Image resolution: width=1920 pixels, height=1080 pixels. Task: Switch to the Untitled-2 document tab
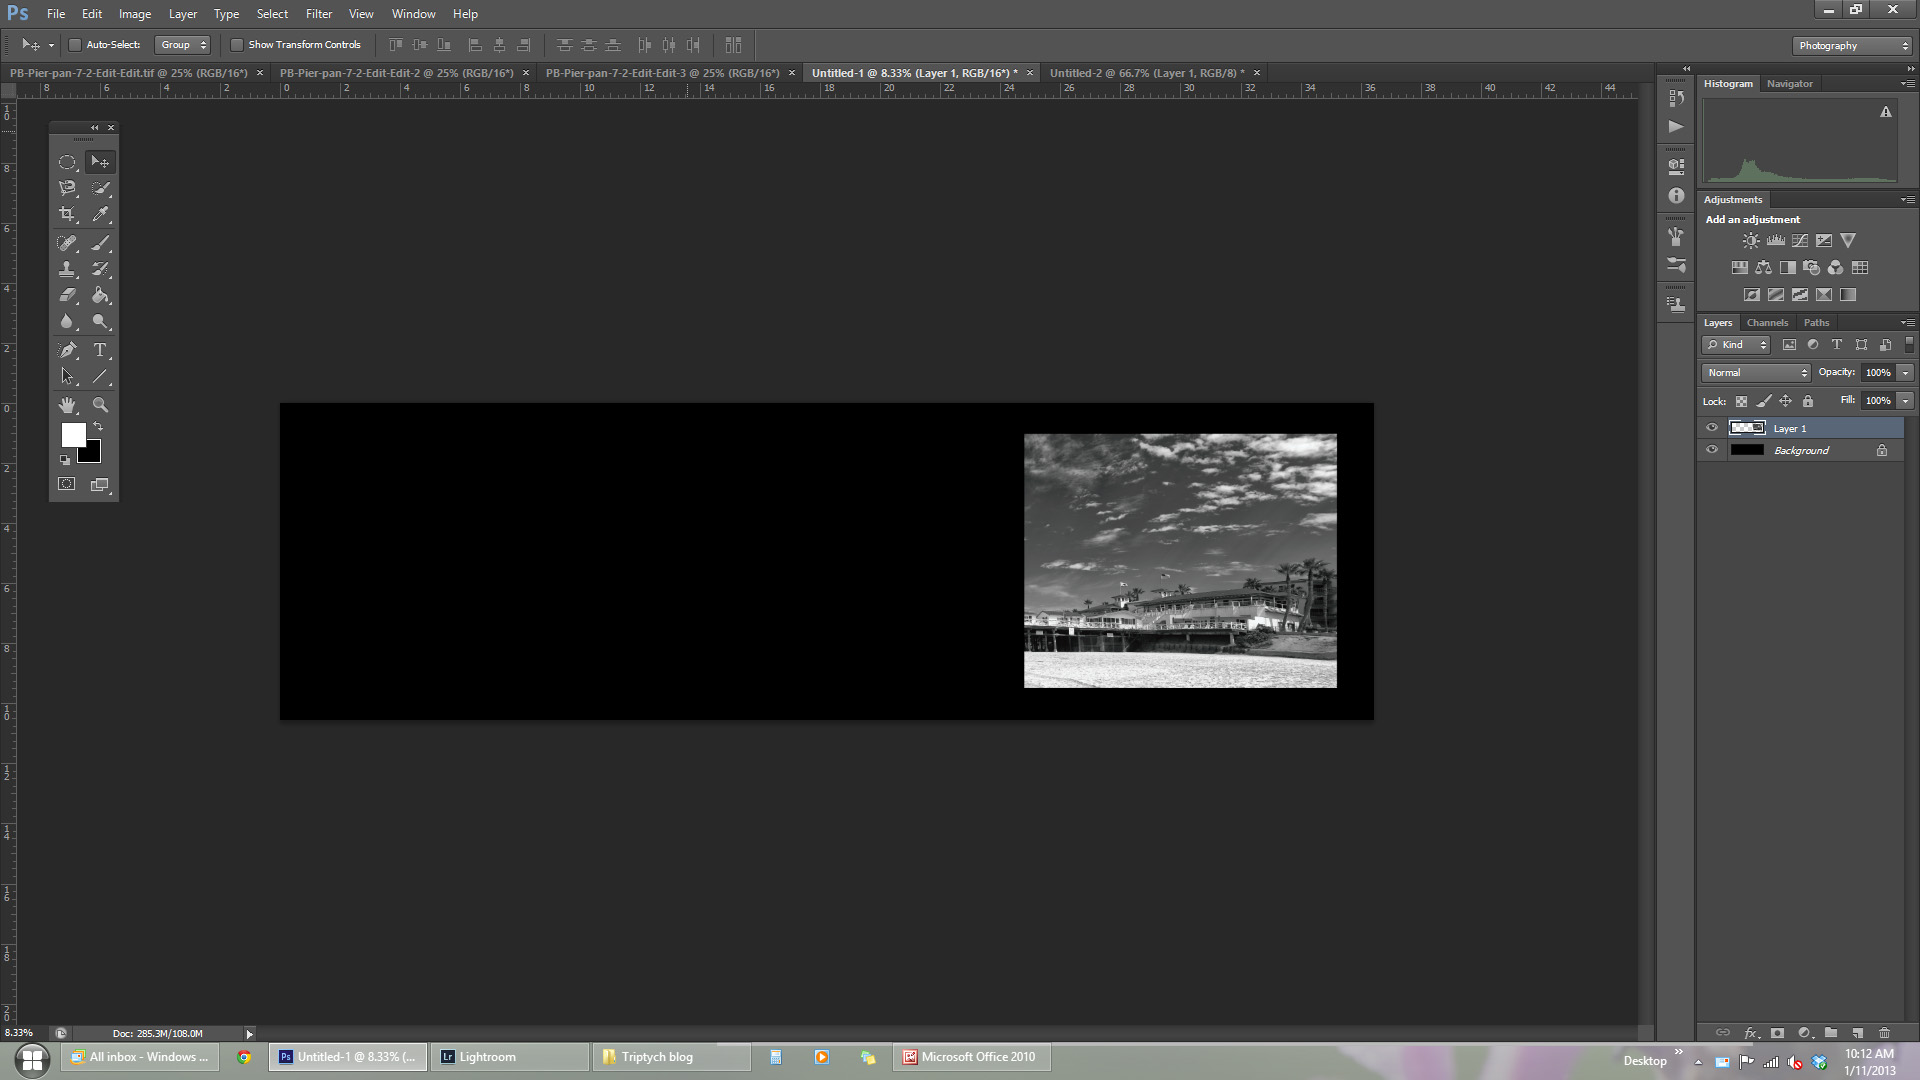pyautogui.click(x=1146, y=73)
